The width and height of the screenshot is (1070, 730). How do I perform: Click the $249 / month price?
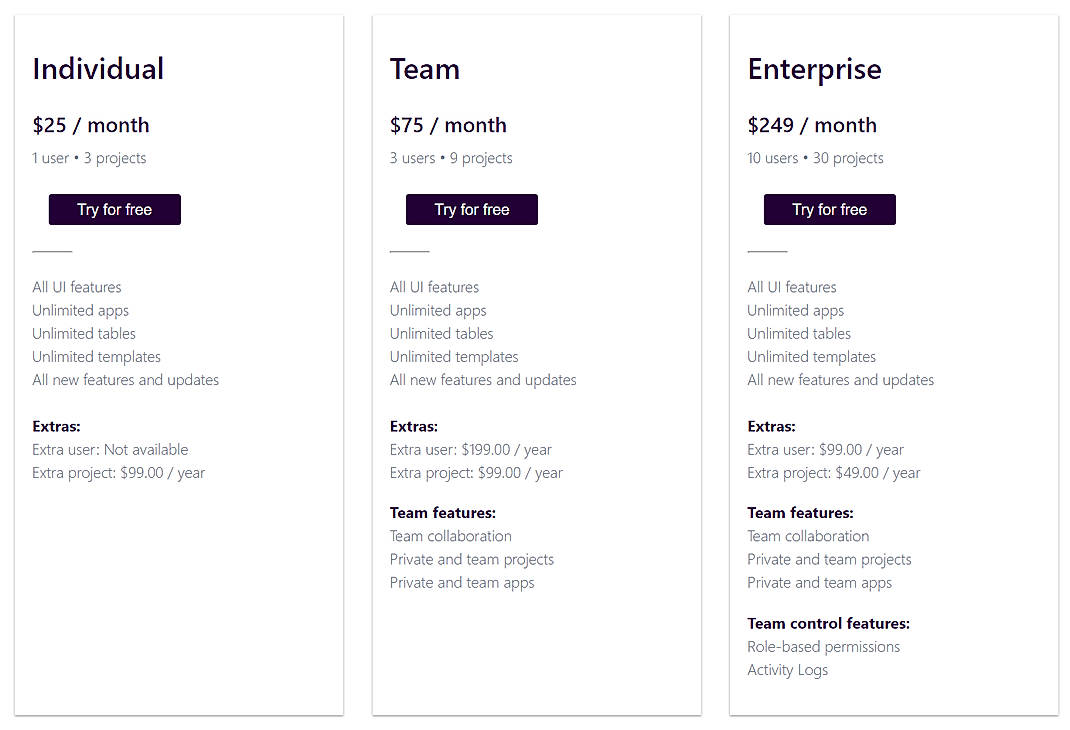(x=812, y=125)
